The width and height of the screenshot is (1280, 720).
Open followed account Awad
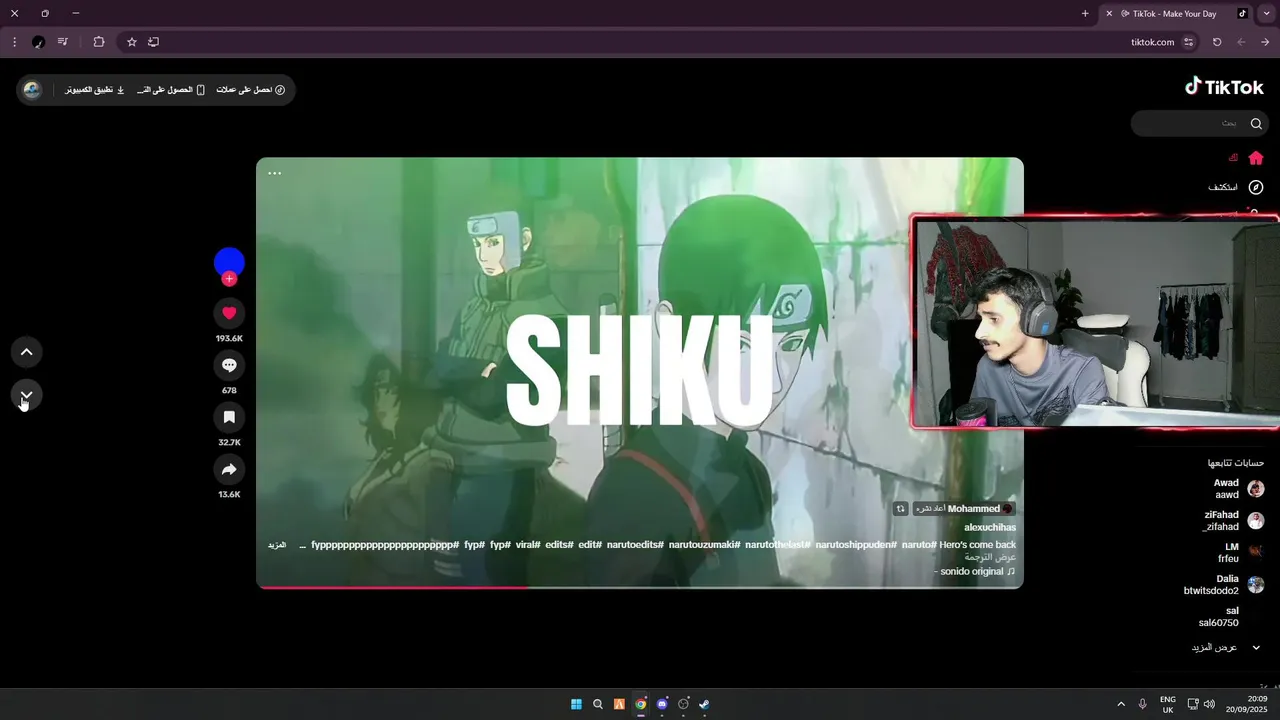[1236, 489]
